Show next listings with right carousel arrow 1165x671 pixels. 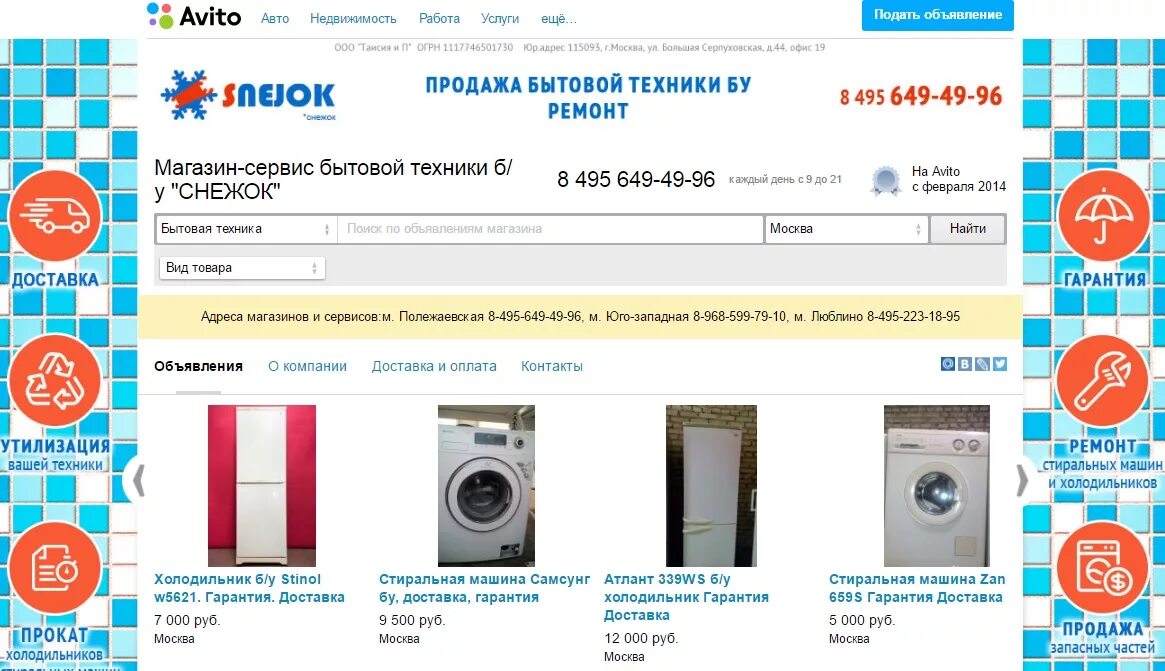click(x=1023, y=480)
